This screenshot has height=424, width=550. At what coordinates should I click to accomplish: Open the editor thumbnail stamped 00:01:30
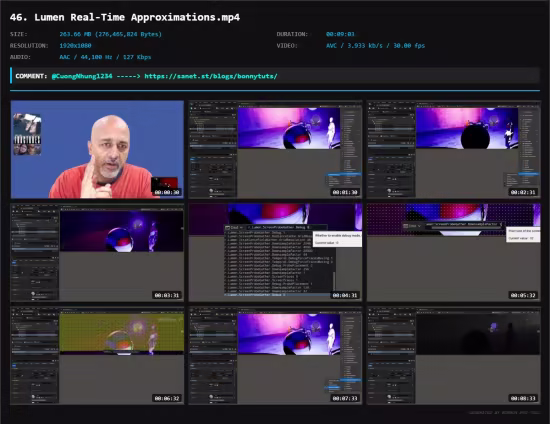click(x=275, y=149)
